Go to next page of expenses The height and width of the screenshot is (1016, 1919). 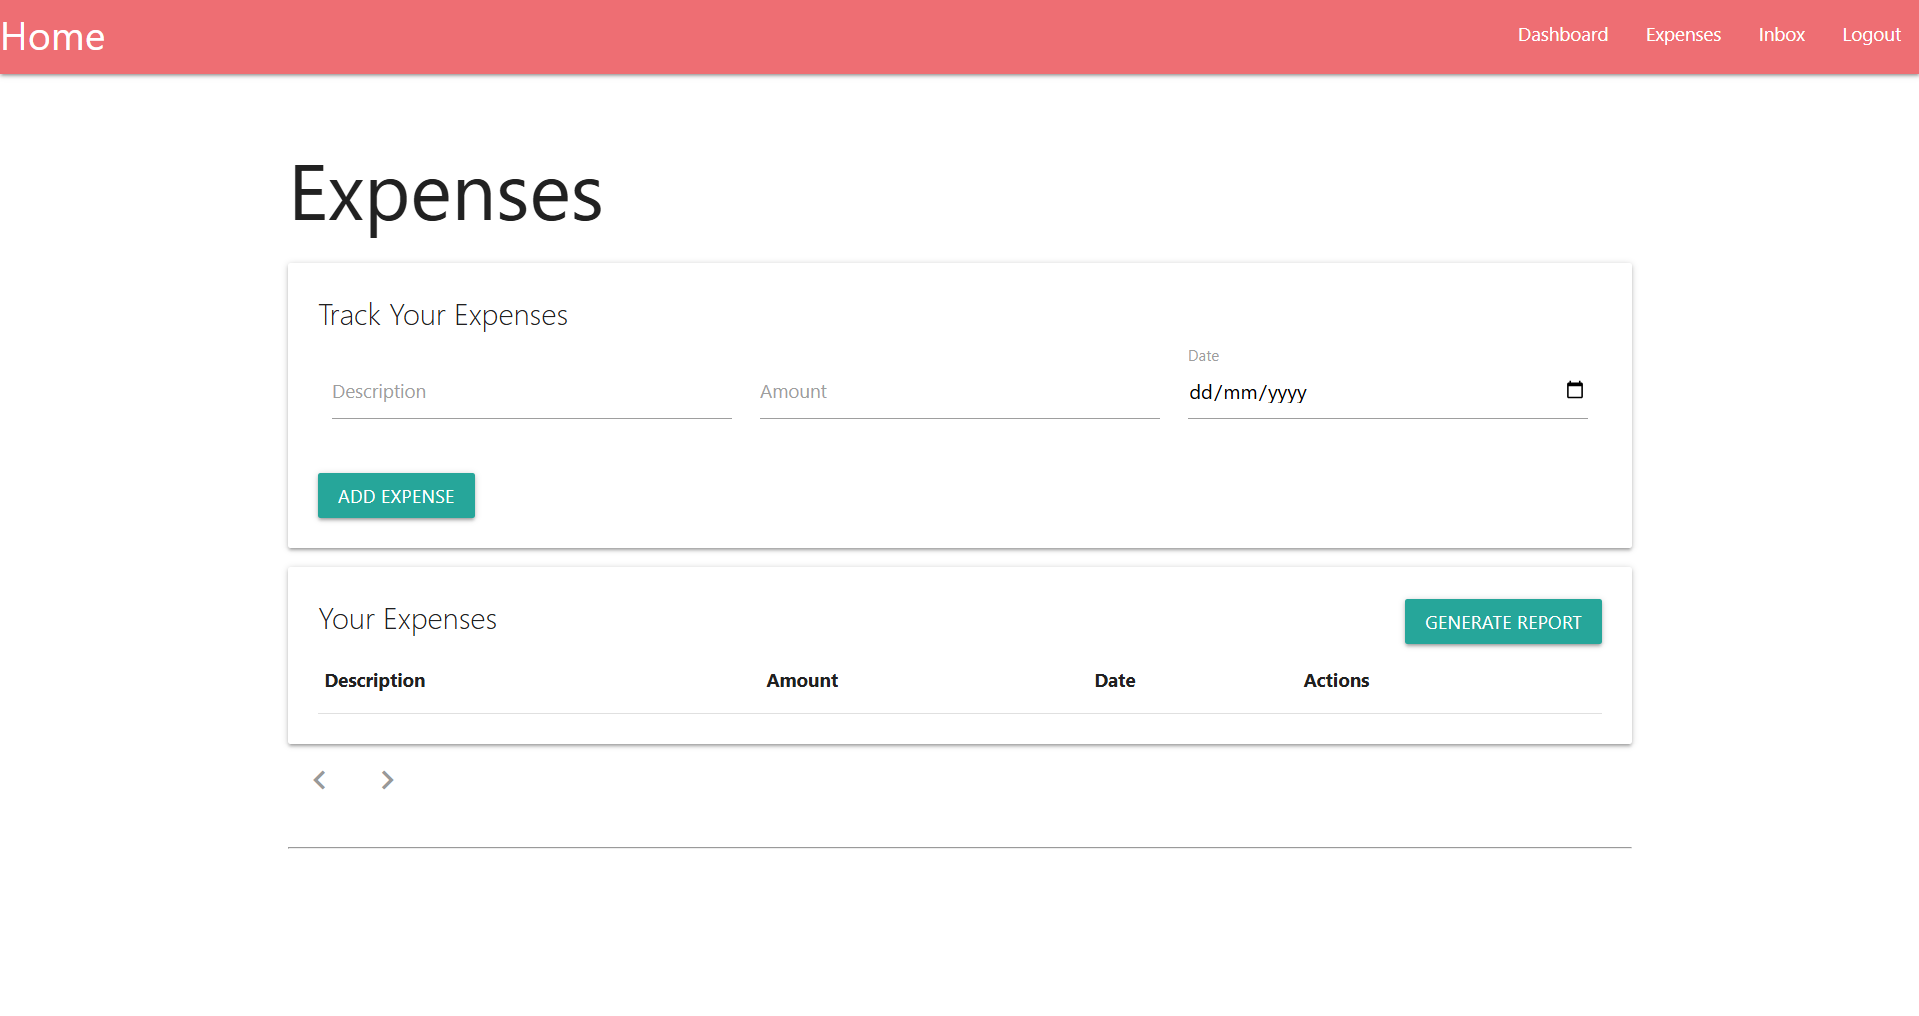(x=387, y=780)
